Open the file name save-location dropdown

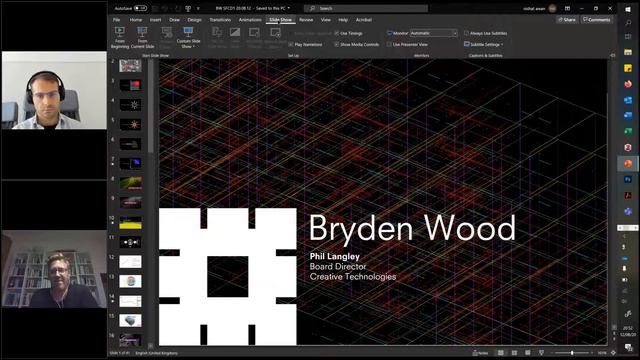[289, 8]
